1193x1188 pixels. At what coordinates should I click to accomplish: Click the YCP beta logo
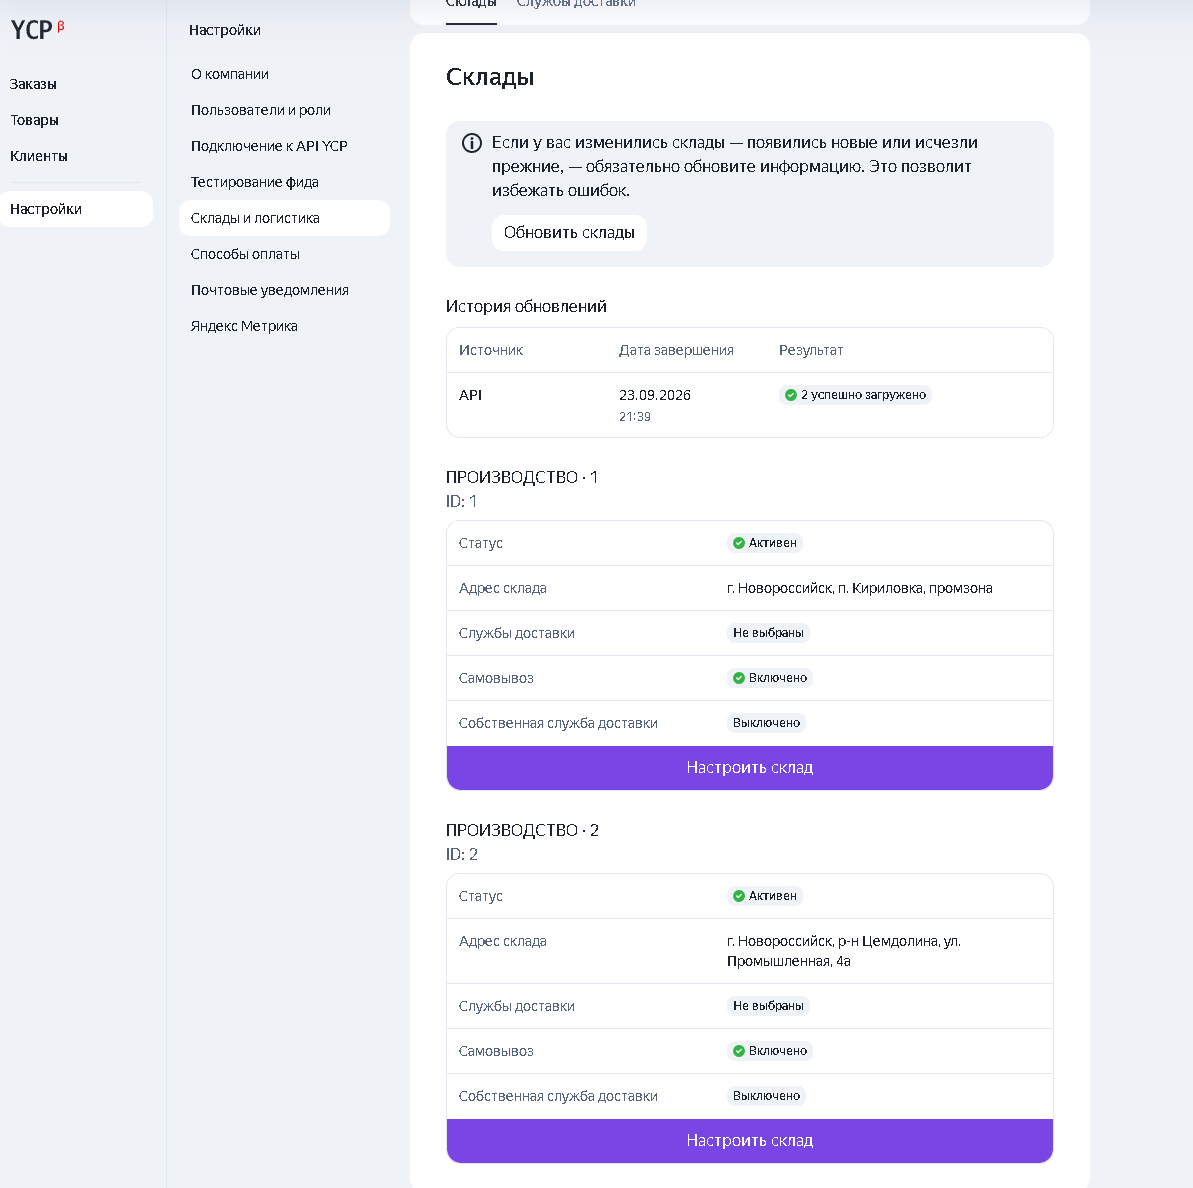pyautogui.click(x=37, y=30)
